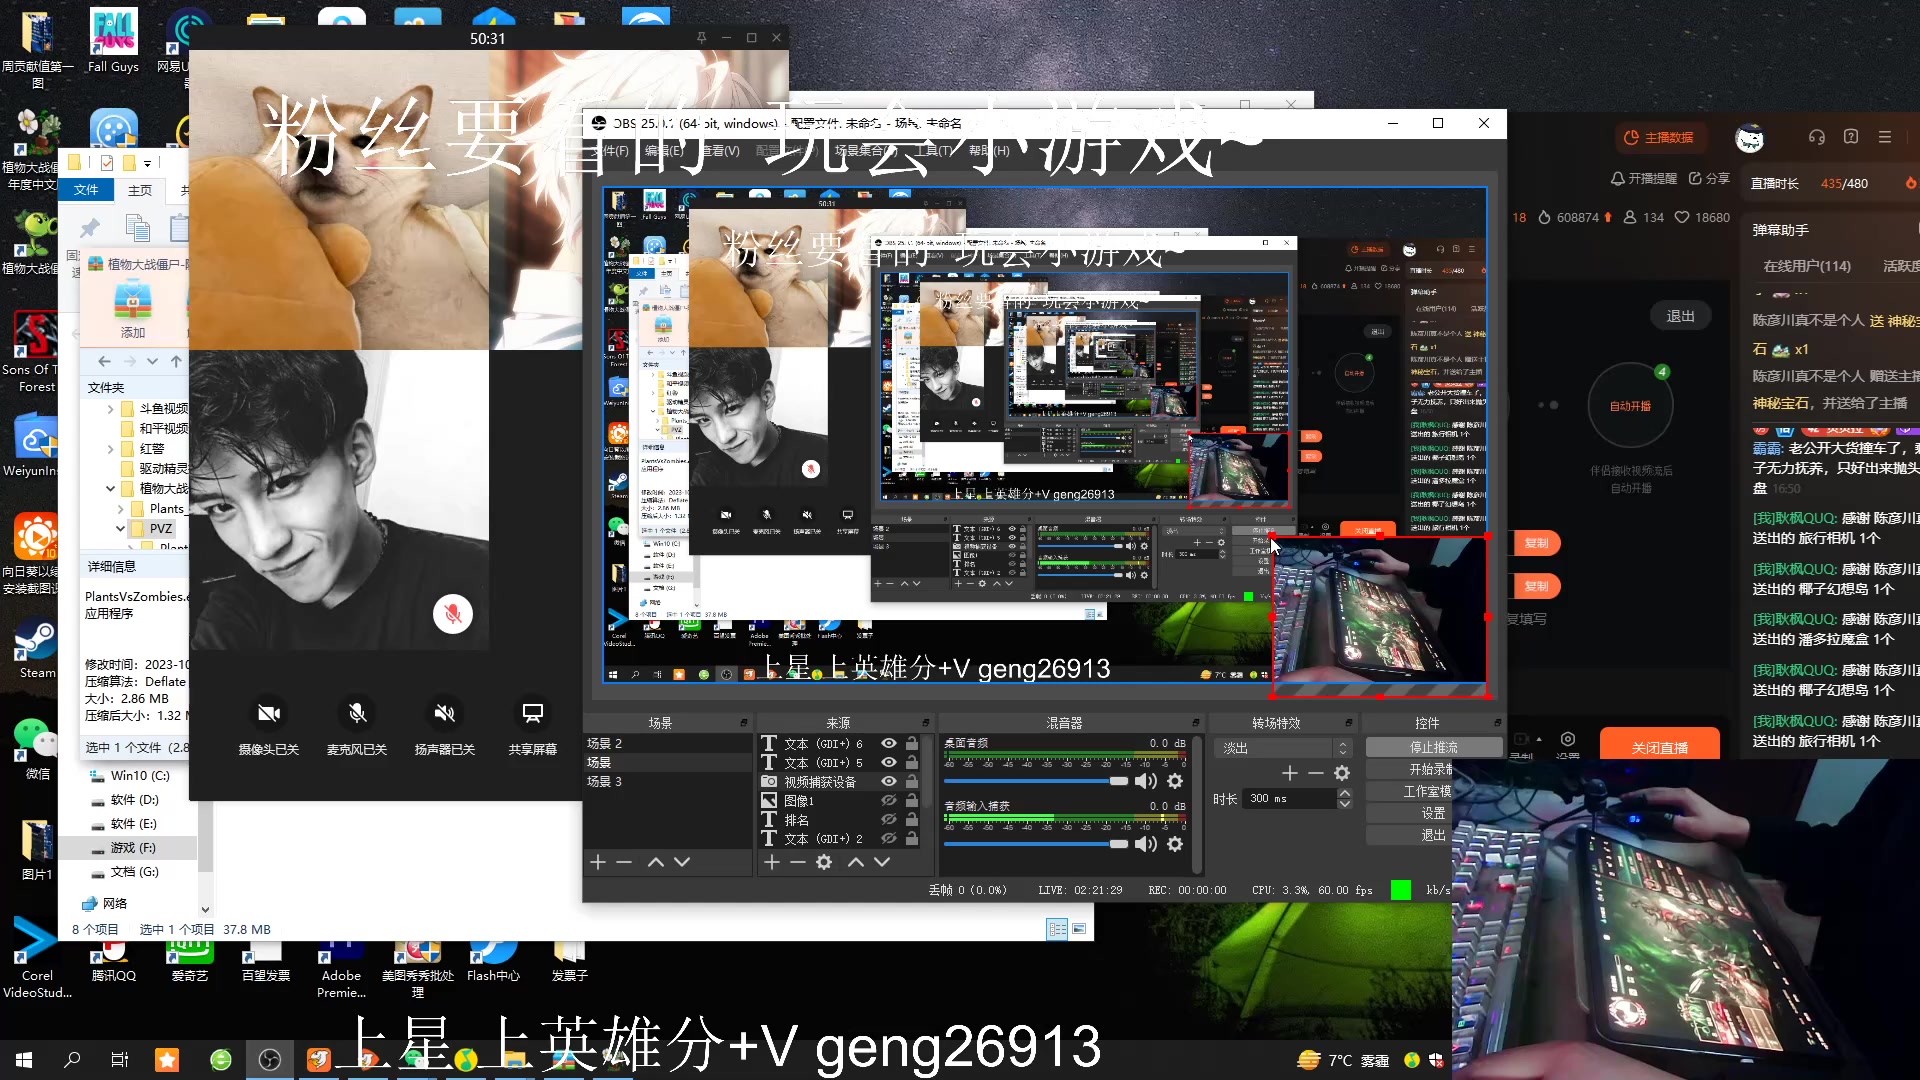1920x1080 pixels.
Task: Remove selected scene with minus icon
Action: (624, 862)
